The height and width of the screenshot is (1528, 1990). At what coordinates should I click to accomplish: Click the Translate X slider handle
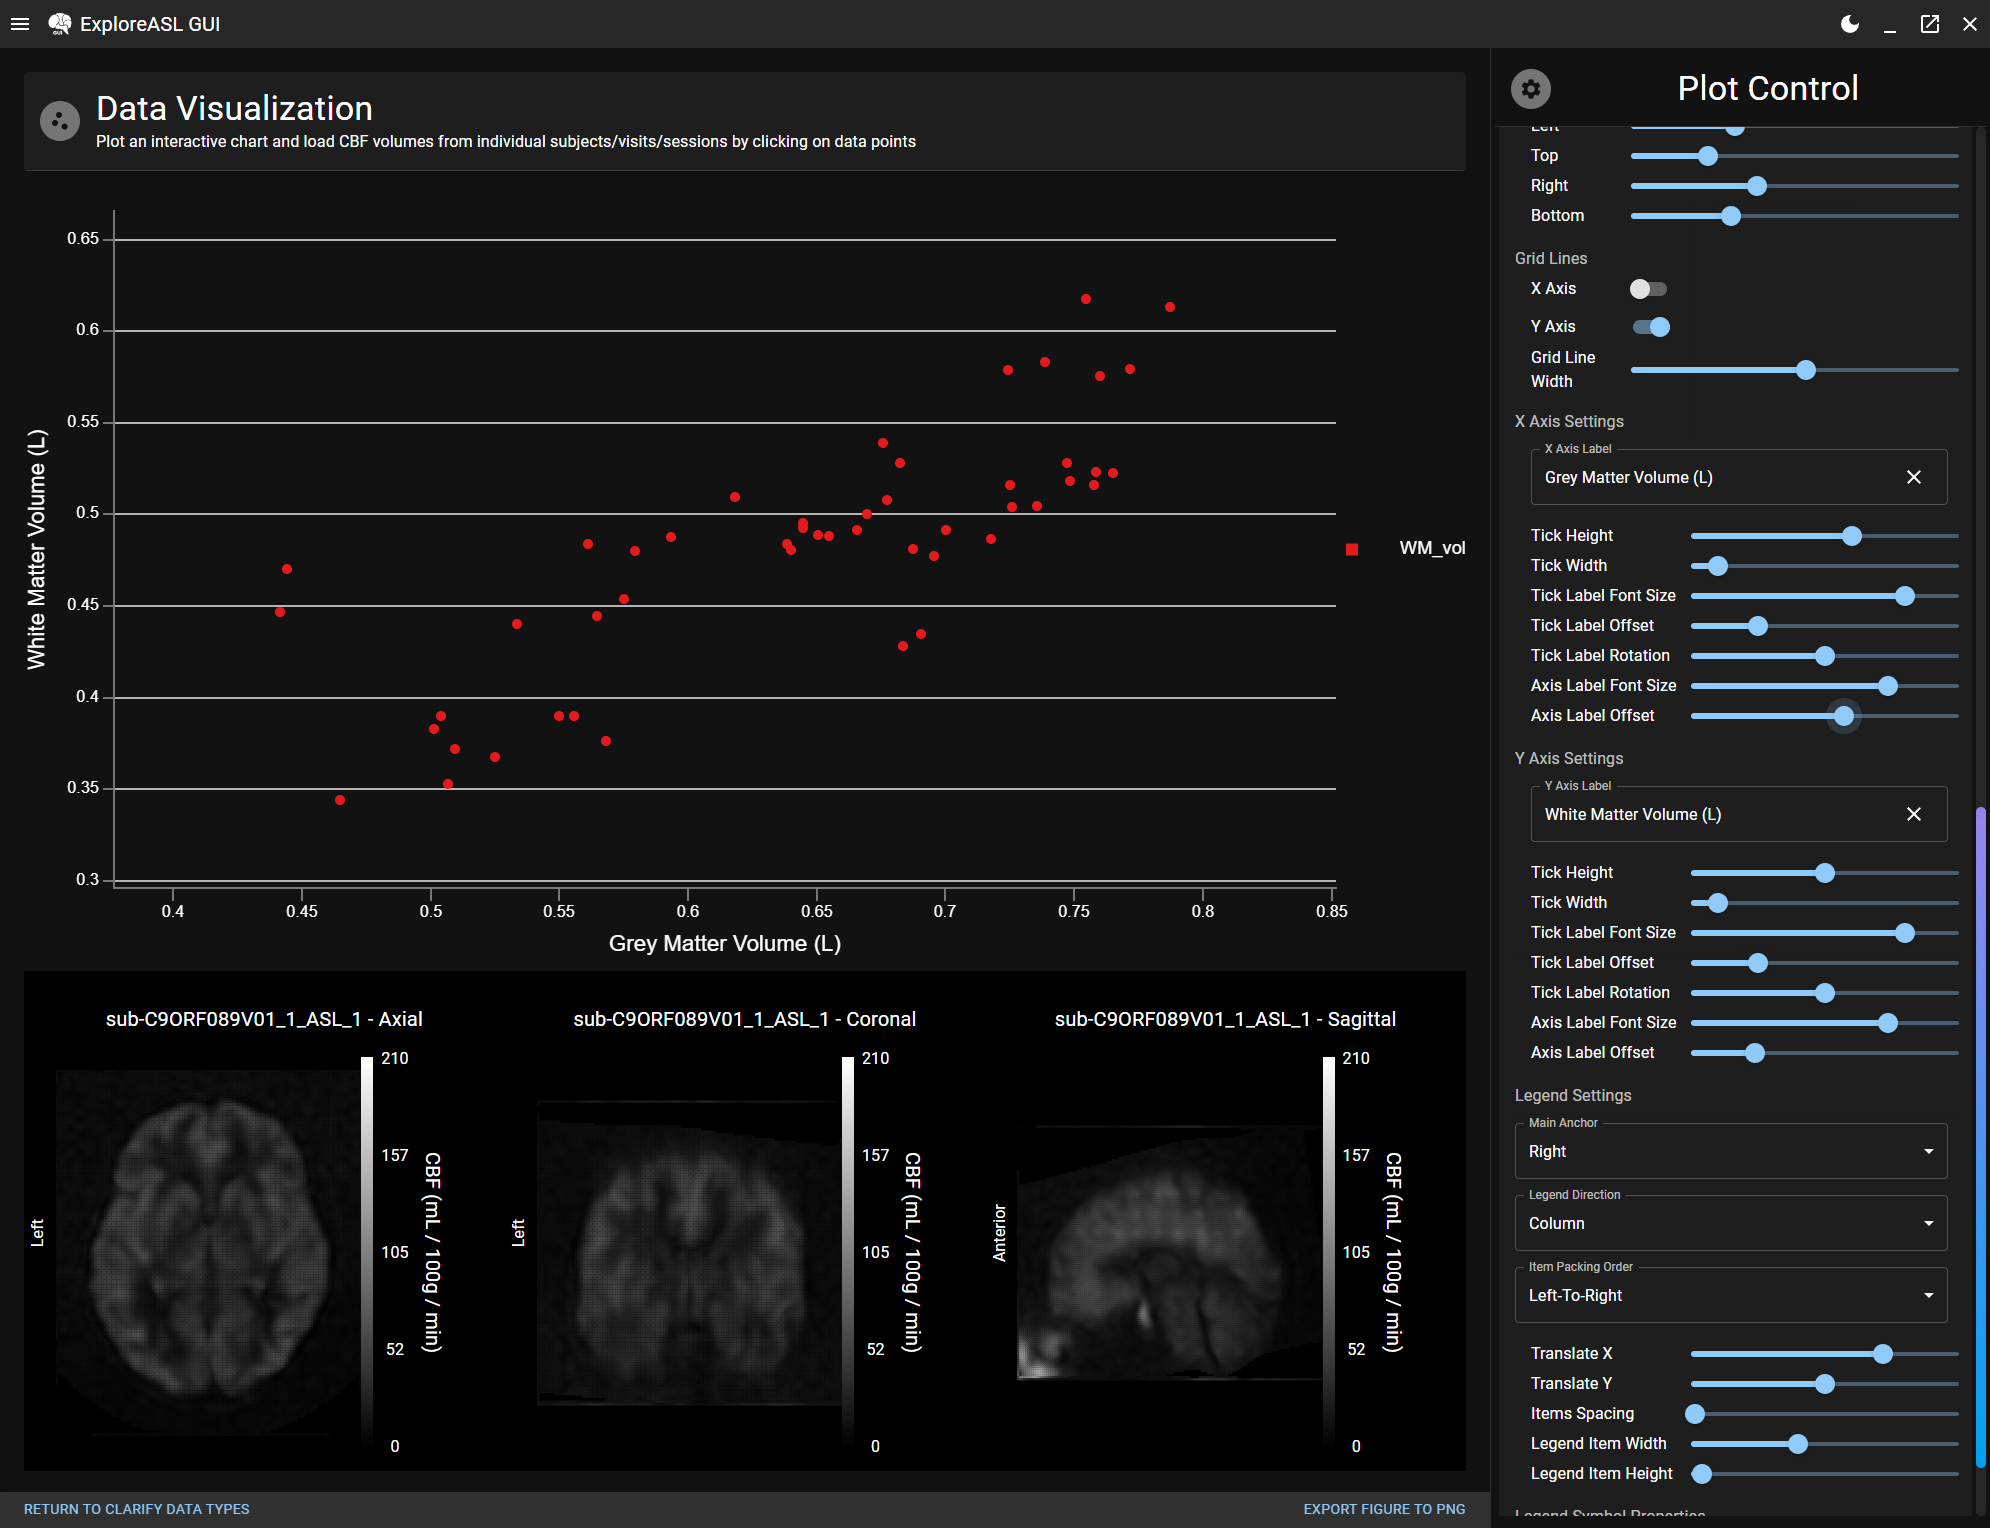[x=1883, y=1354]
